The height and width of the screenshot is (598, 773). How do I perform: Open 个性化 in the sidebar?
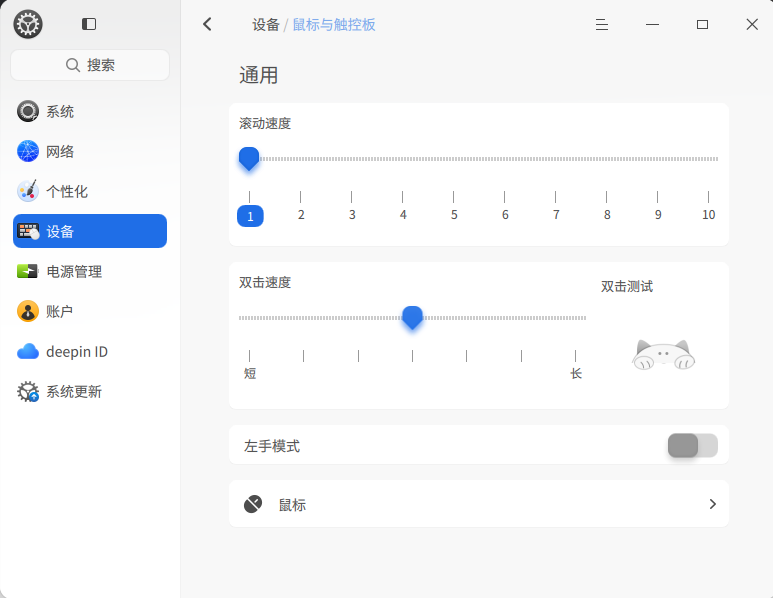[90, 191]
